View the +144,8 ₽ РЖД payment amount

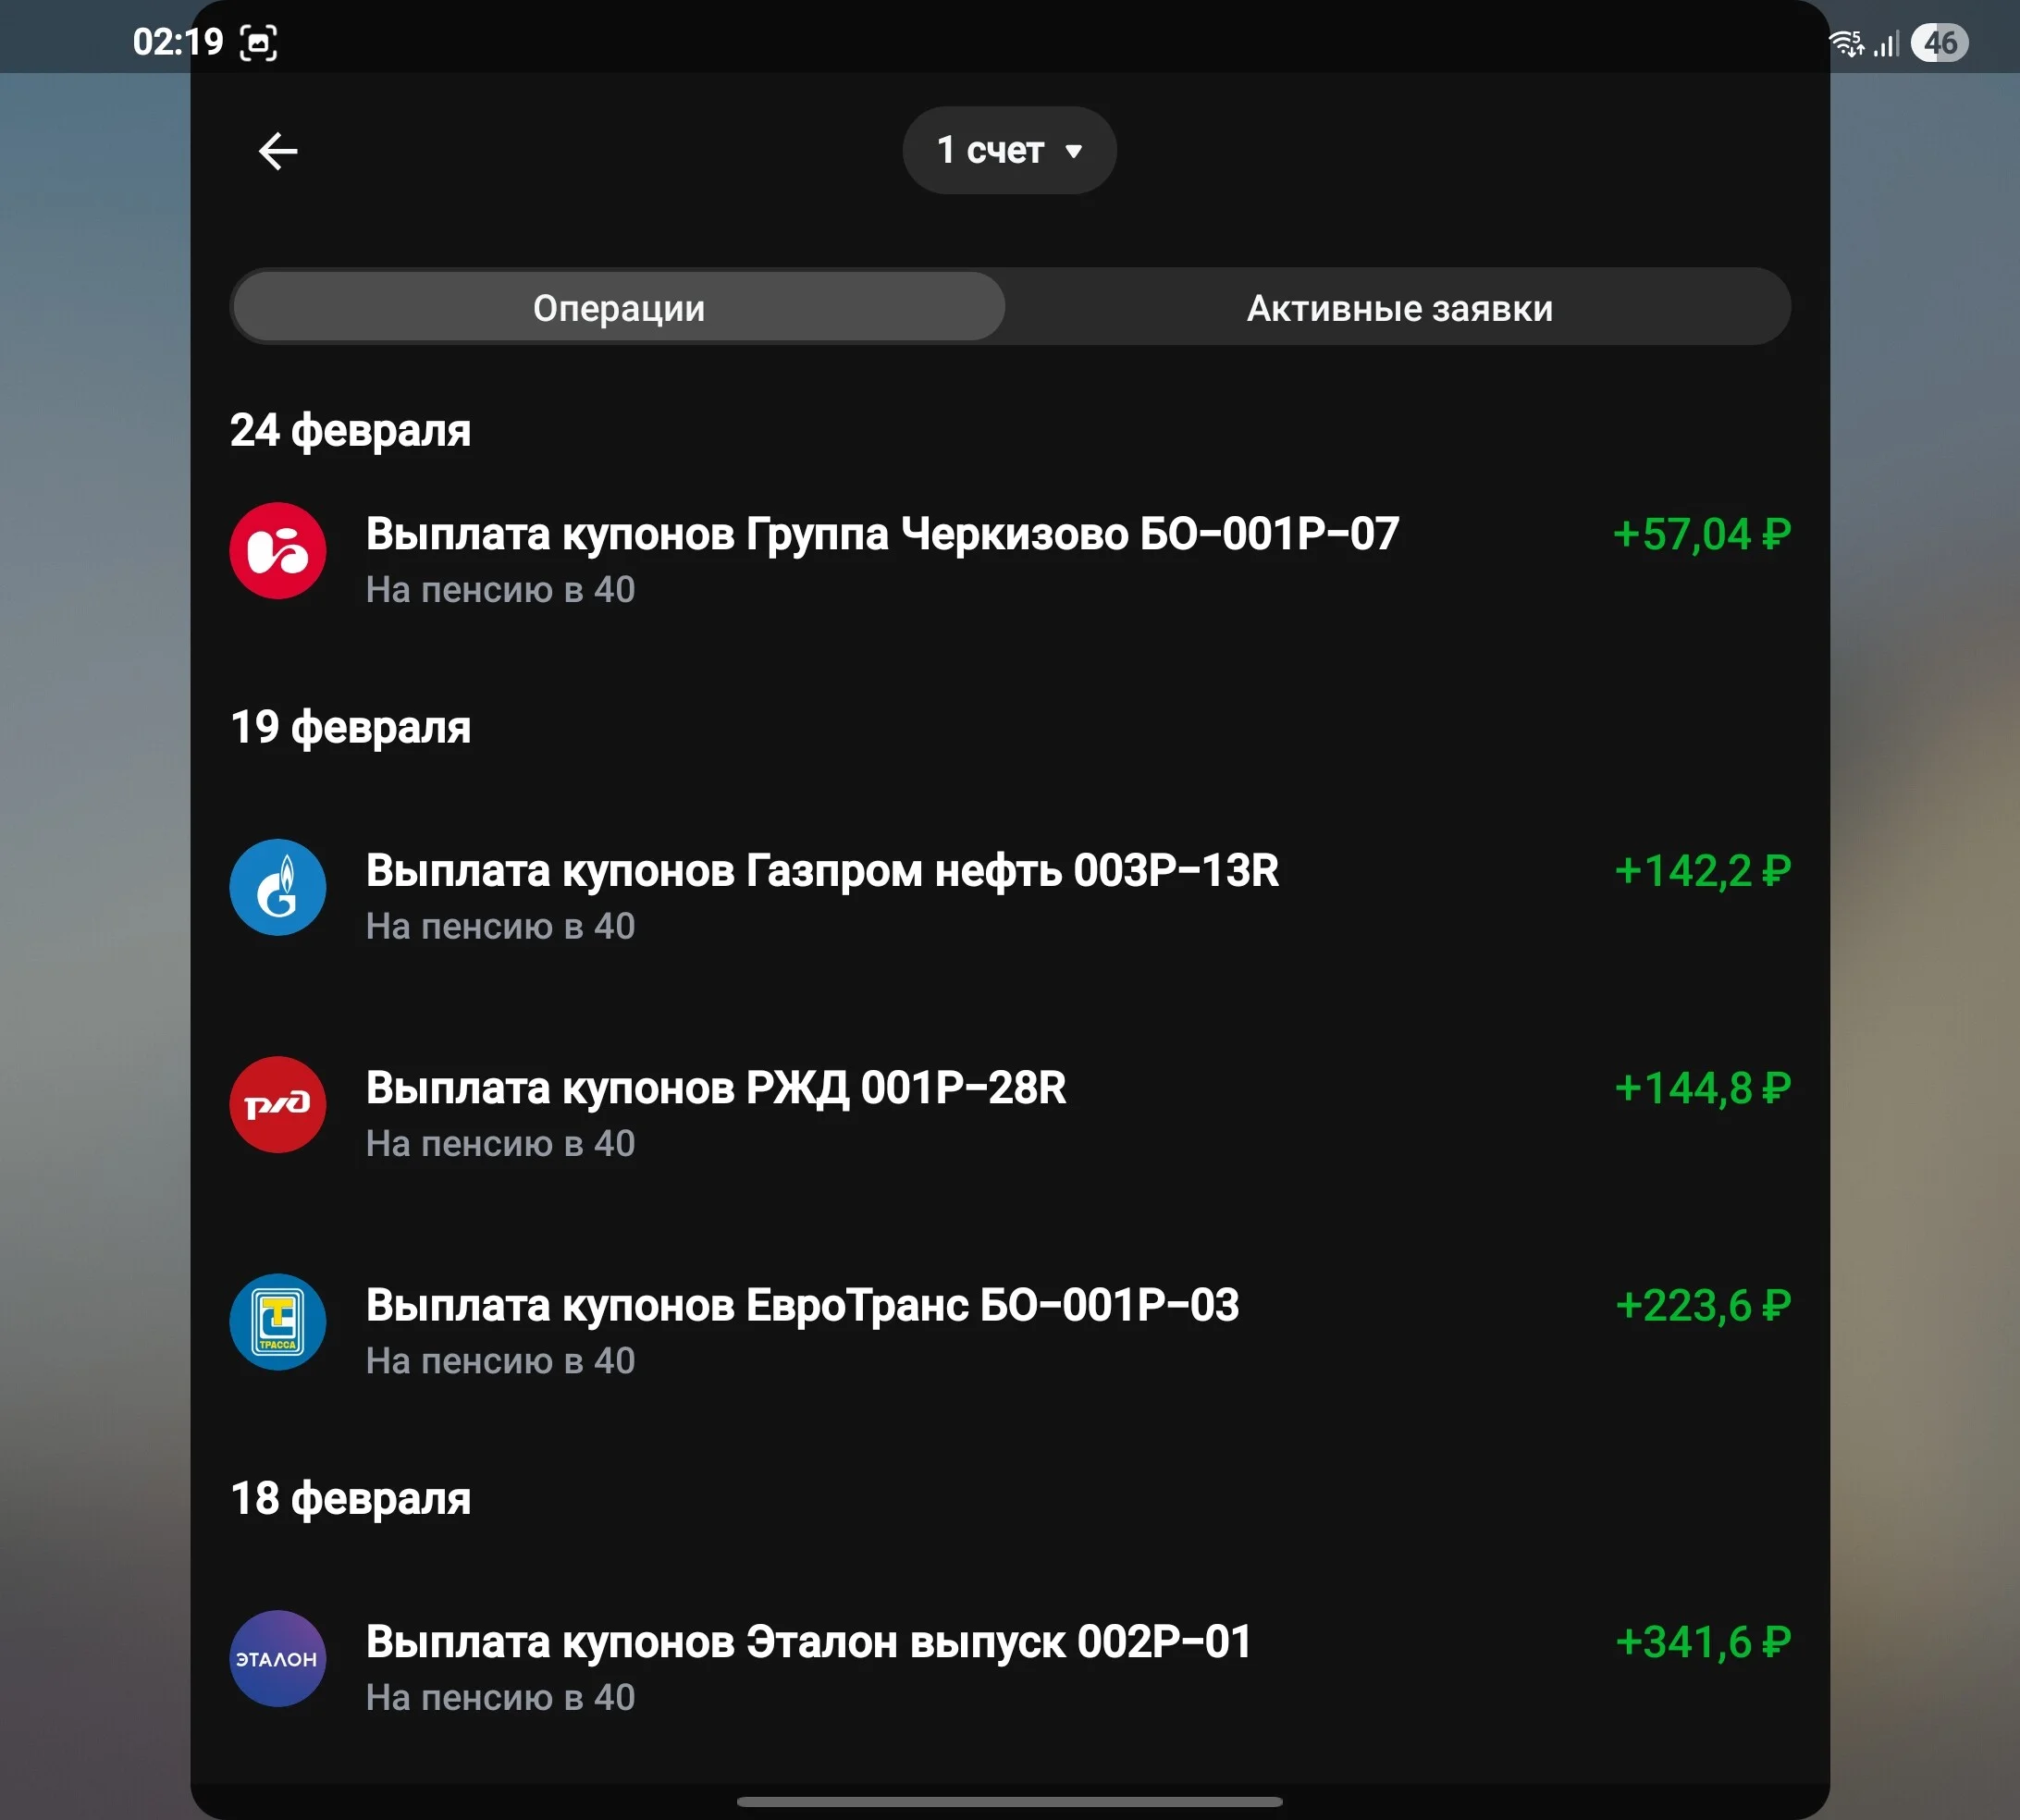[1702, 1088]
